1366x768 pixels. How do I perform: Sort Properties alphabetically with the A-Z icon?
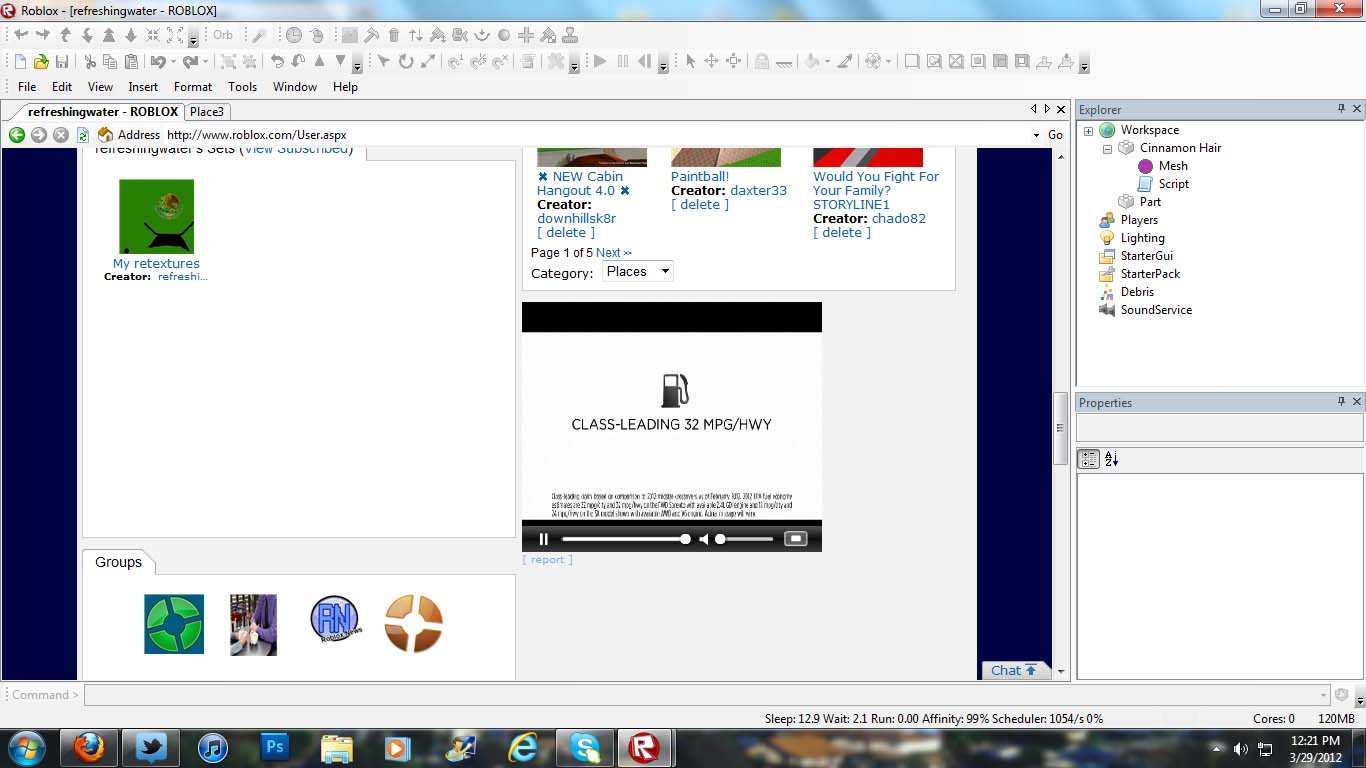(1111, 459)
